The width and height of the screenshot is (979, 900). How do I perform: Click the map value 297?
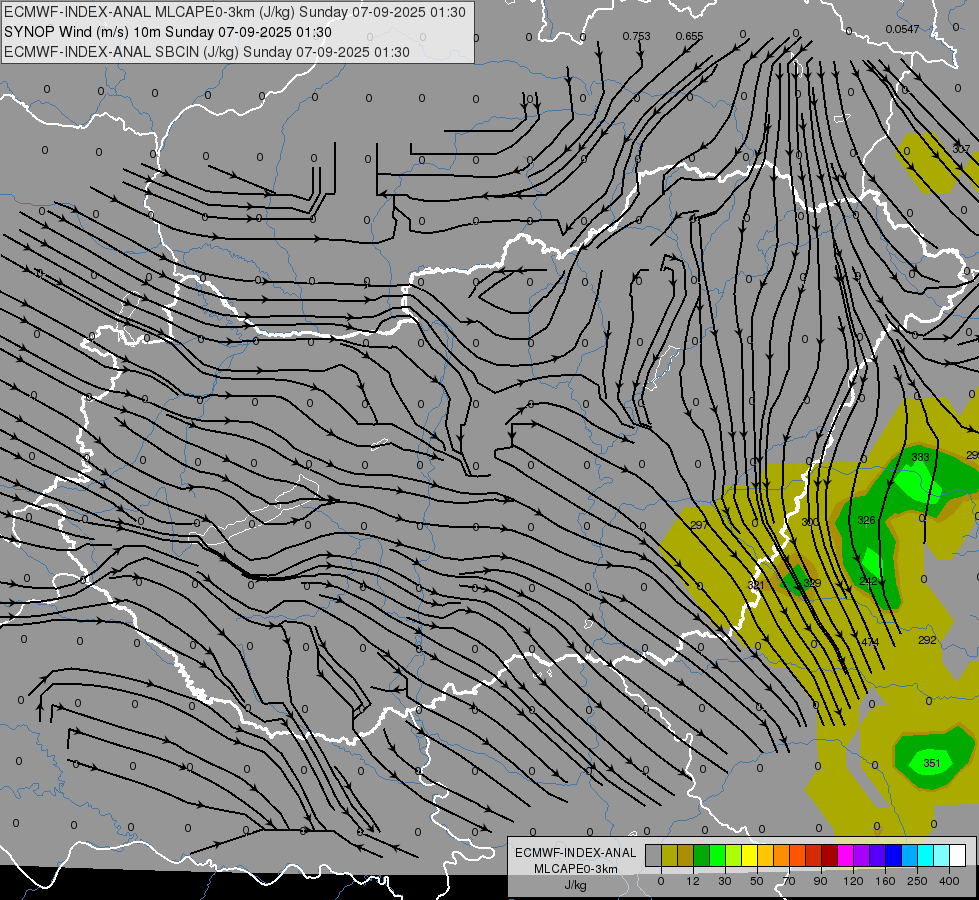coord(699,525)
